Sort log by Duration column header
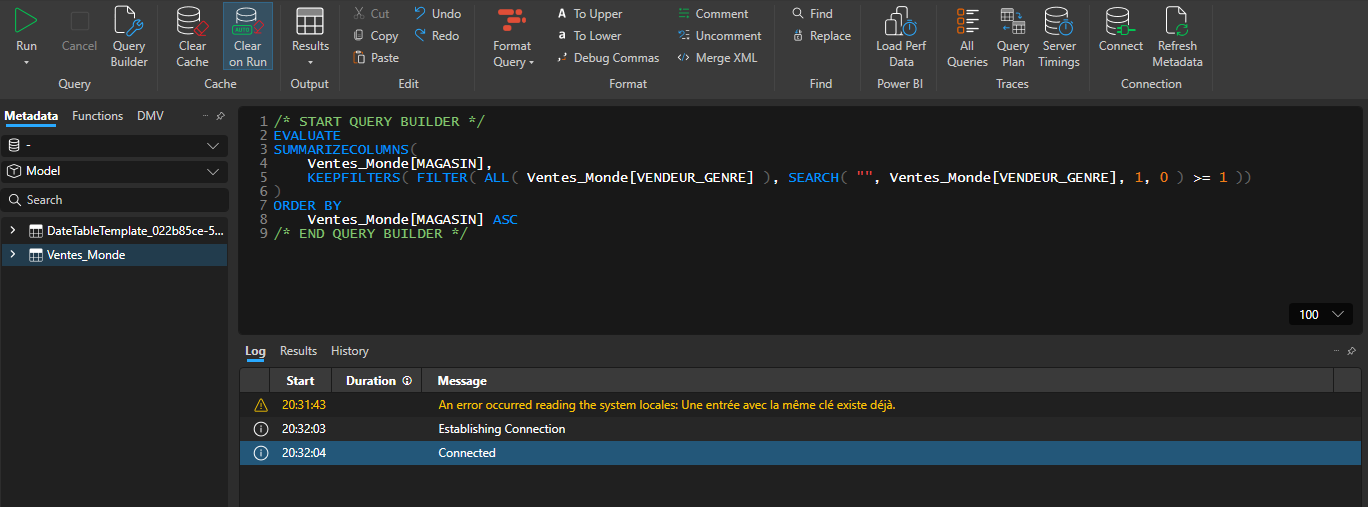Screen dimensions: 1368x507 pos(377,381)
